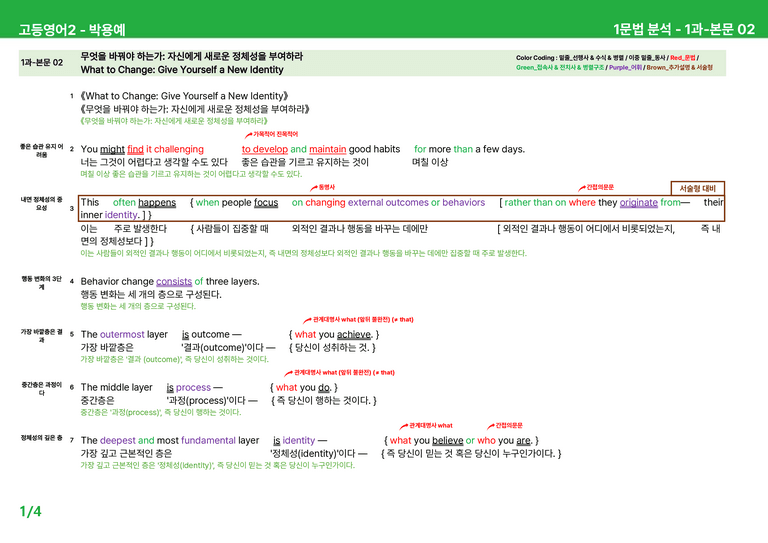Screen dimensions: 768x543
Task: Click "on changing external outcomes or behaviors"
Action: coord(388,203)
